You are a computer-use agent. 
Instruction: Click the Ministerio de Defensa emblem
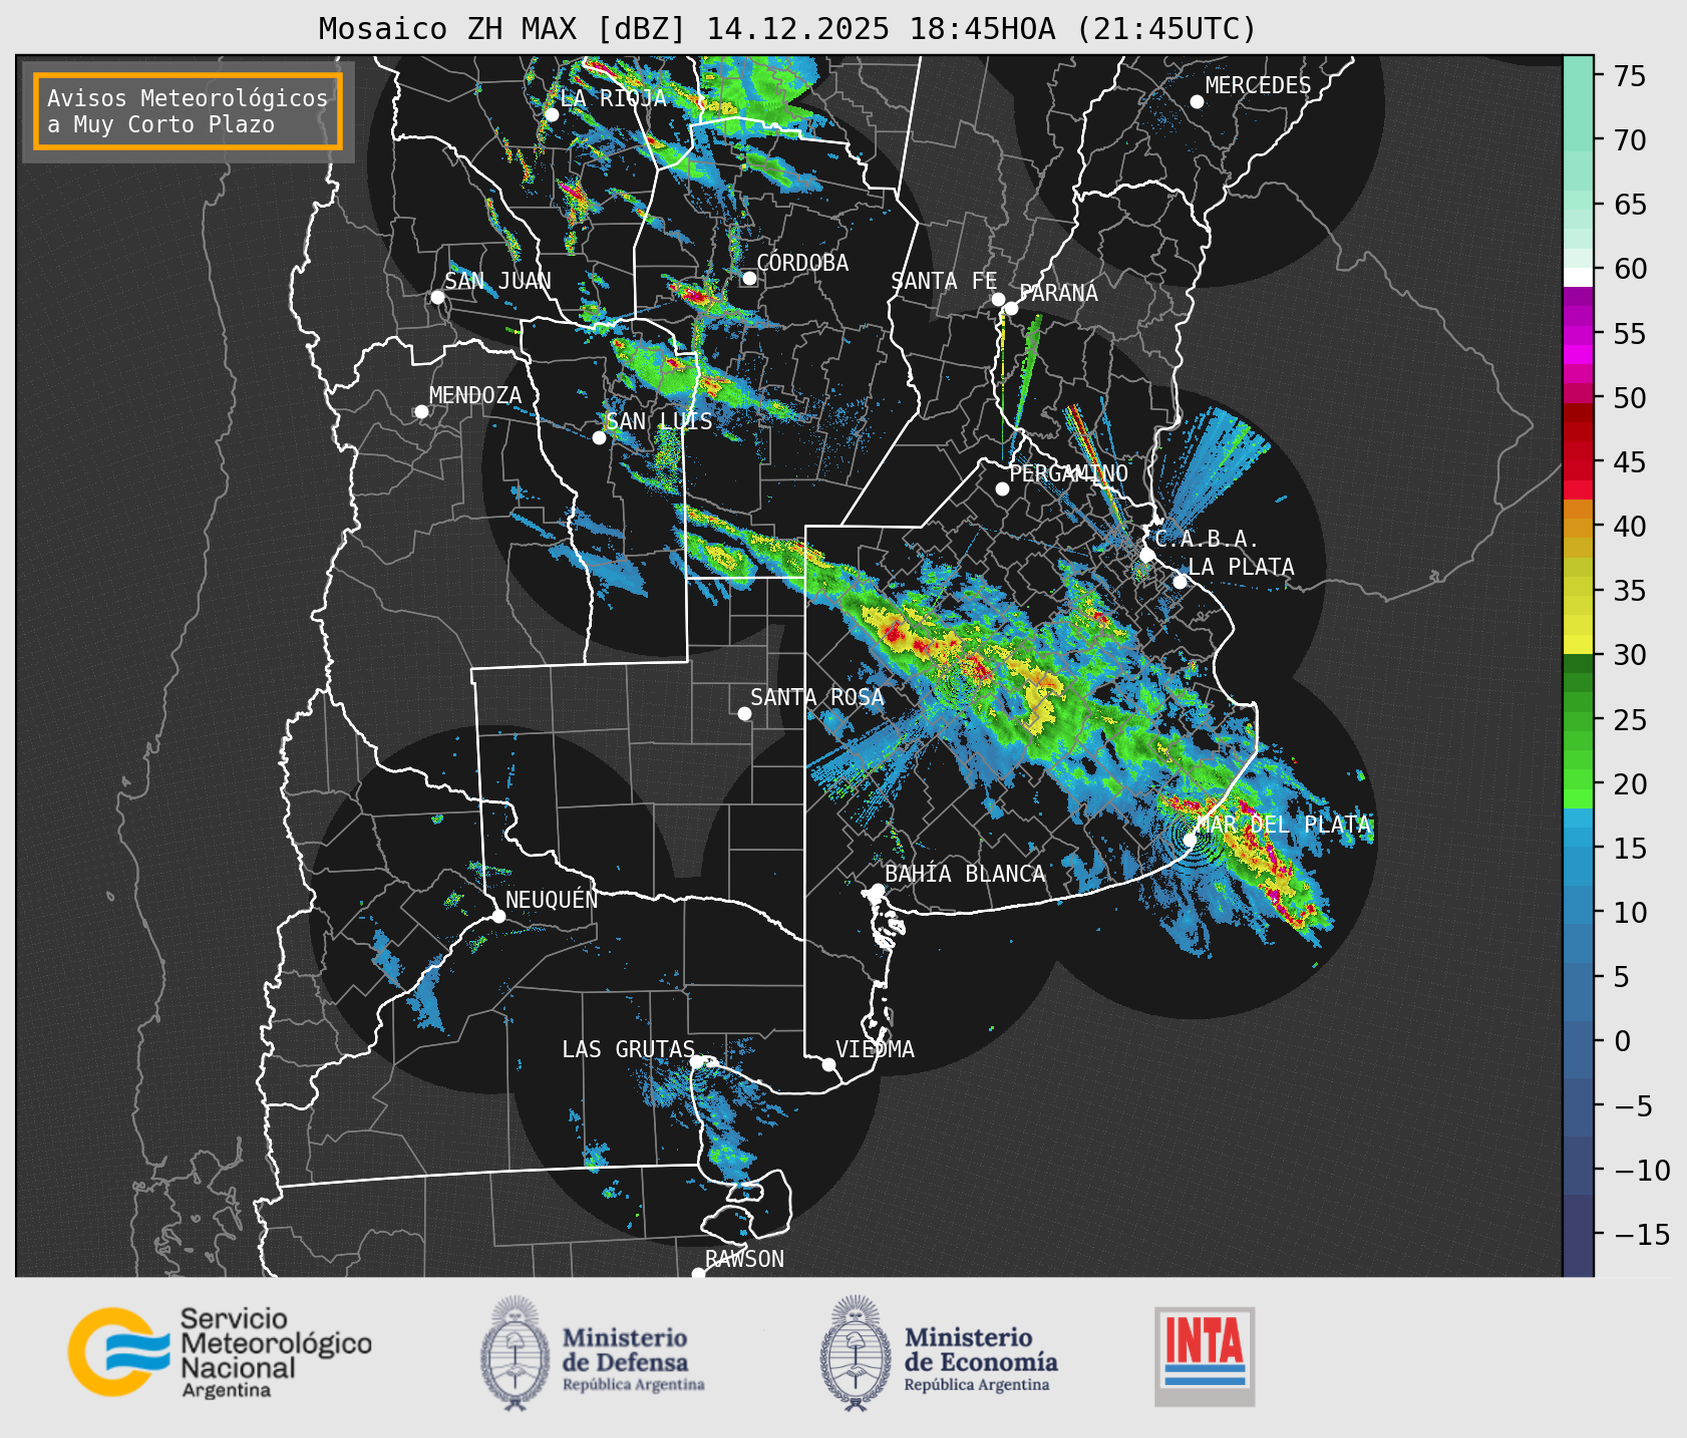click(x=515, y=1354)
